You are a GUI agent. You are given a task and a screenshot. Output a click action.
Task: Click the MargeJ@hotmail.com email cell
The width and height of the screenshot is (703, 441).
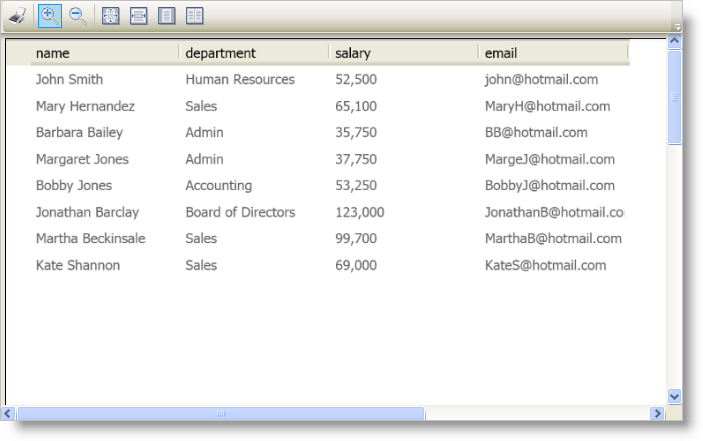[550, 159]
